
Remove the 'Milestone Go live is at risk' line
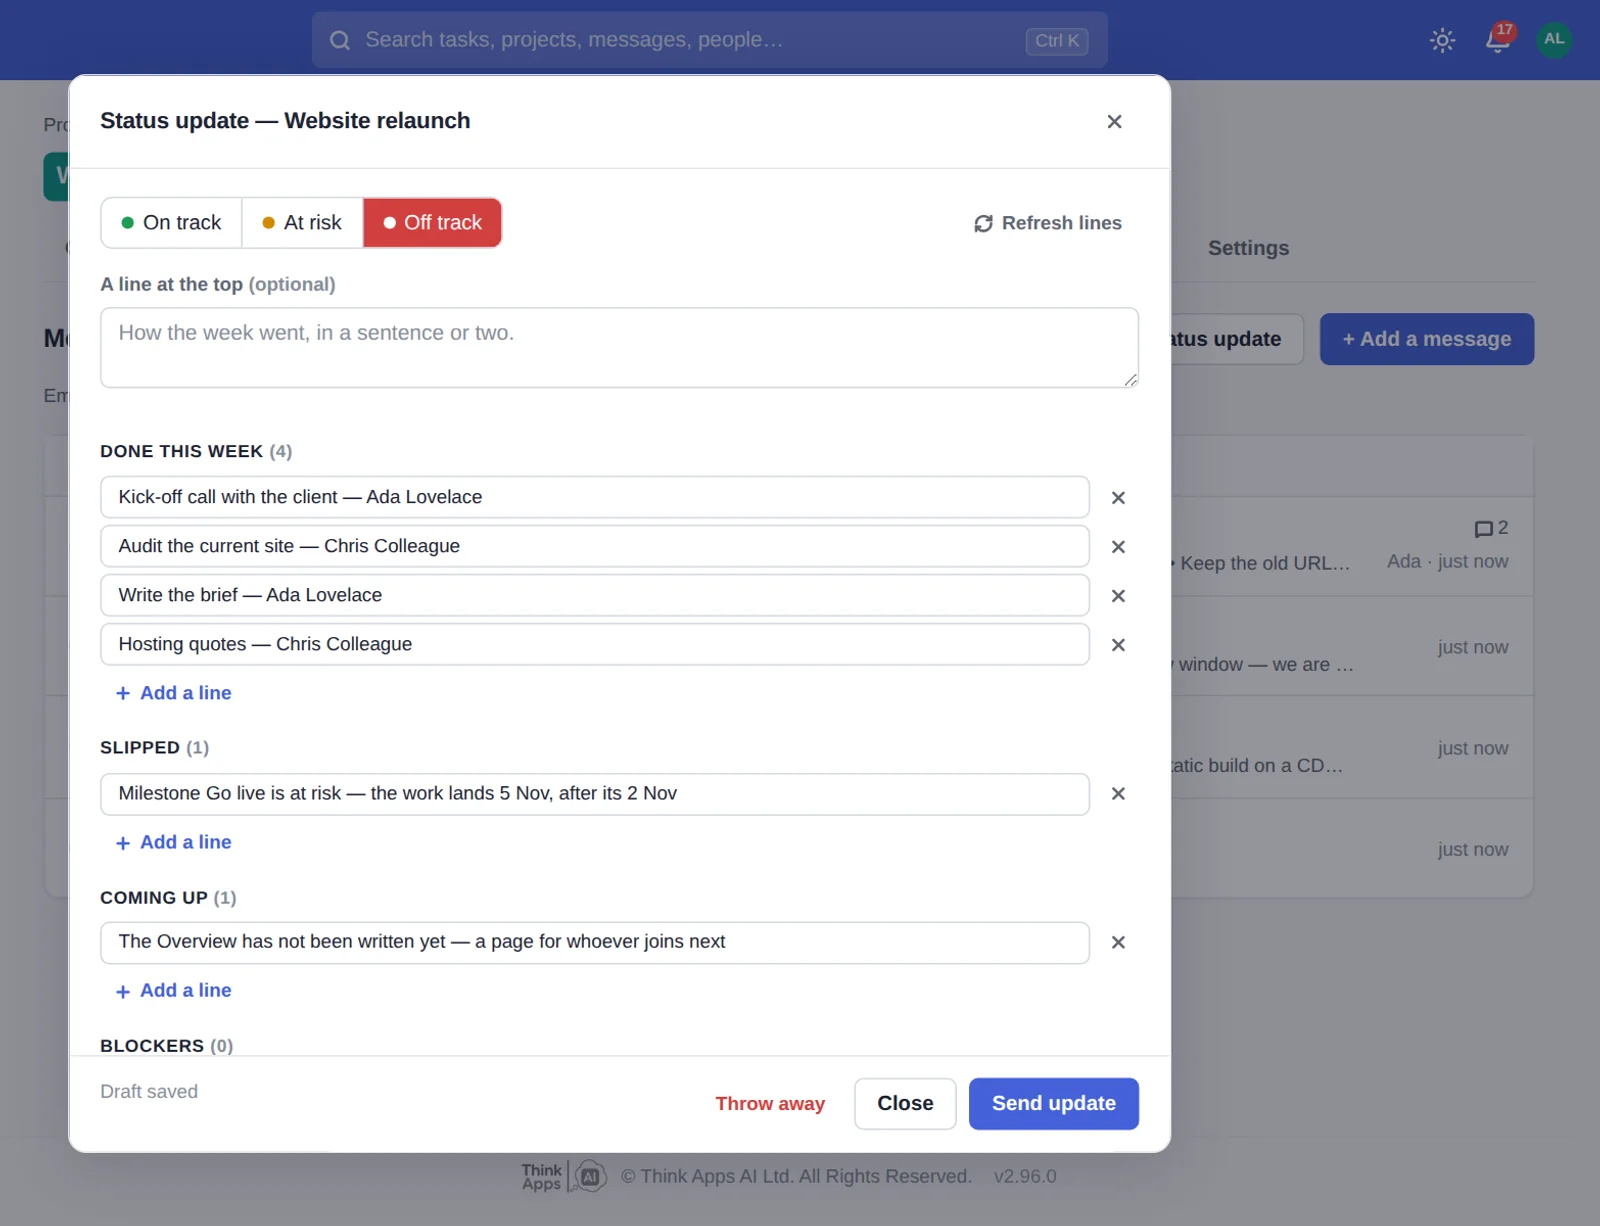(x=1118, y=794)
